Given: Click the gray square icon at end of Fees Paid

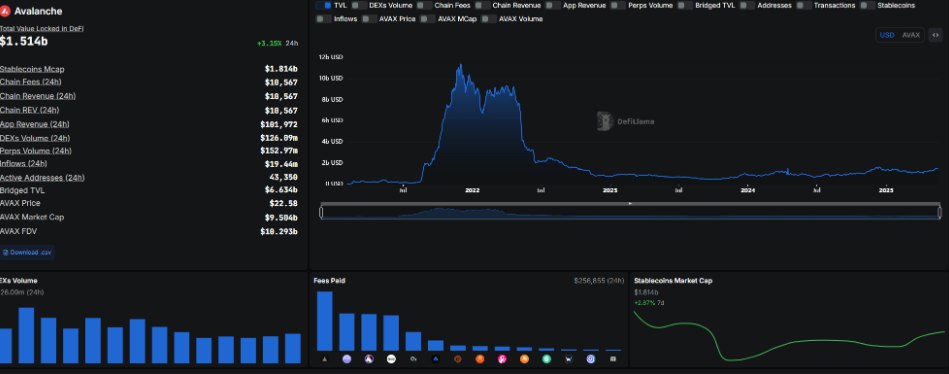Looking at the screenshot, I should coord(613,359).
